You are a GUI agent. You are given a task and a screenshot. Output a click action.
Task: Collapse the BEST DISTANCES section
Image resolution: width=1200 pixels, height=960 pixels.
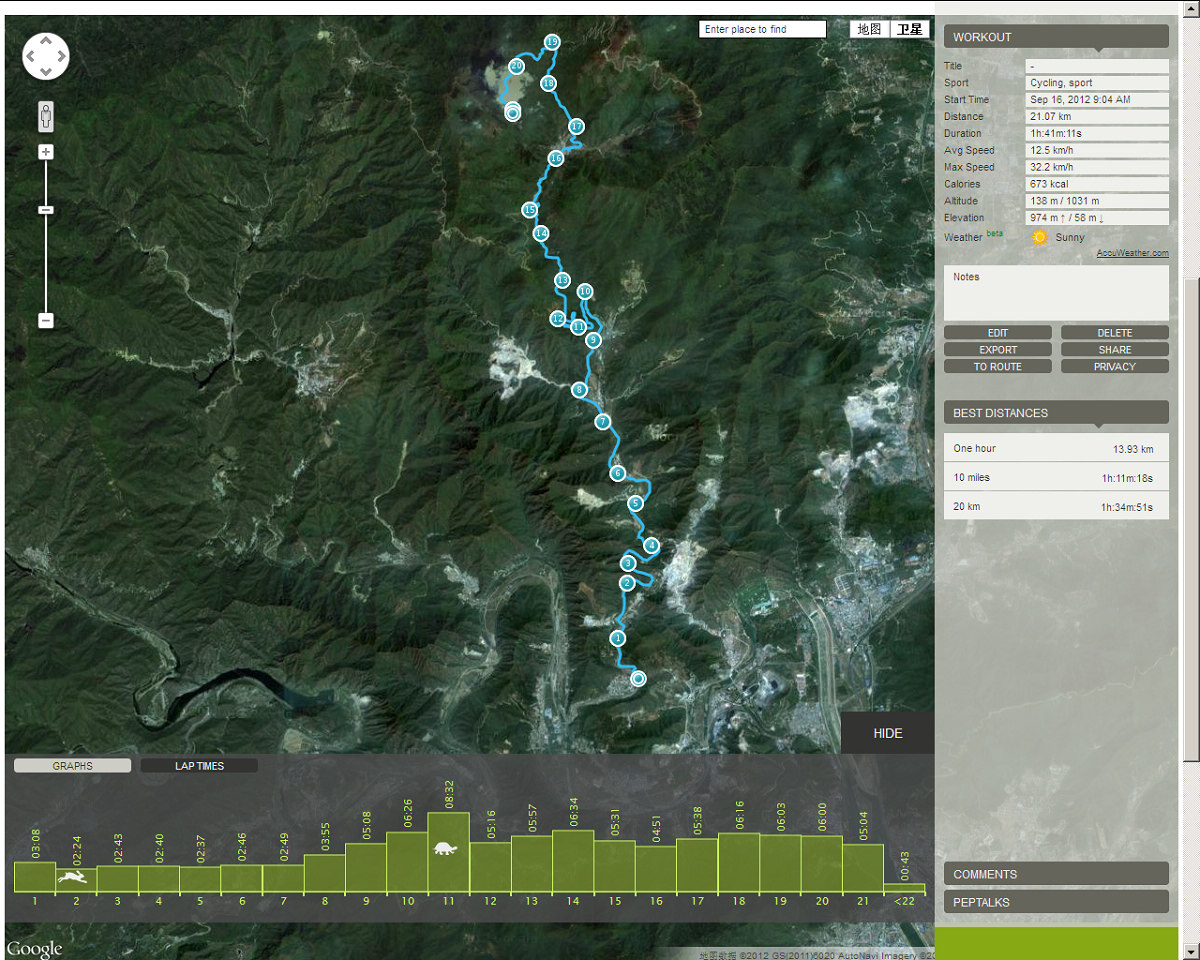(x=1055, y=413)
